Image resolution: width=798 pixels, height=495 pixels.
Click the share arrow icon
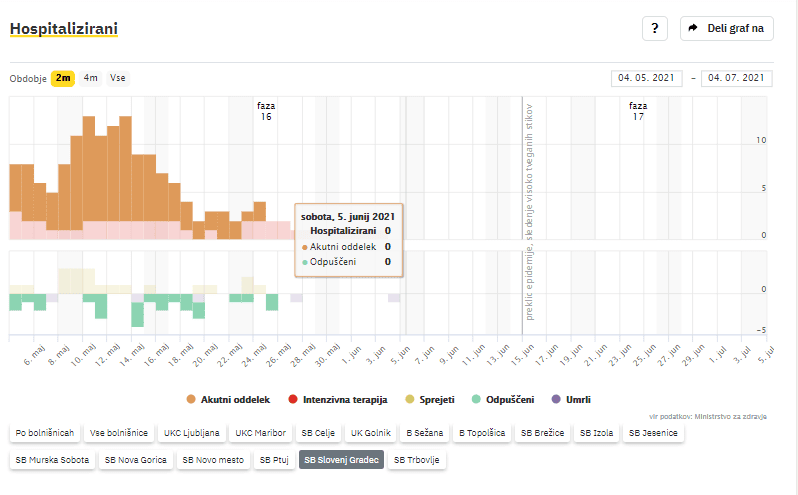point(693,28)
